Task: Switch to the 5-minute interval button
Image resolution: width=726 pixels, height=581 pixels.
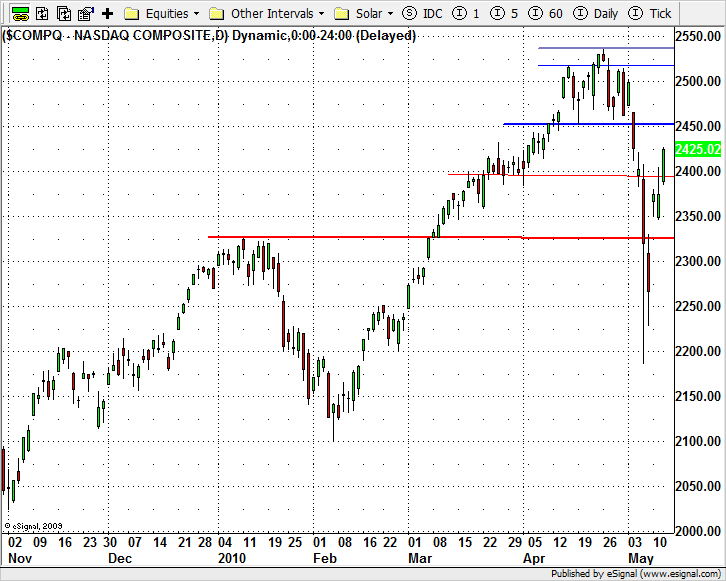Action: click(504, 13)
